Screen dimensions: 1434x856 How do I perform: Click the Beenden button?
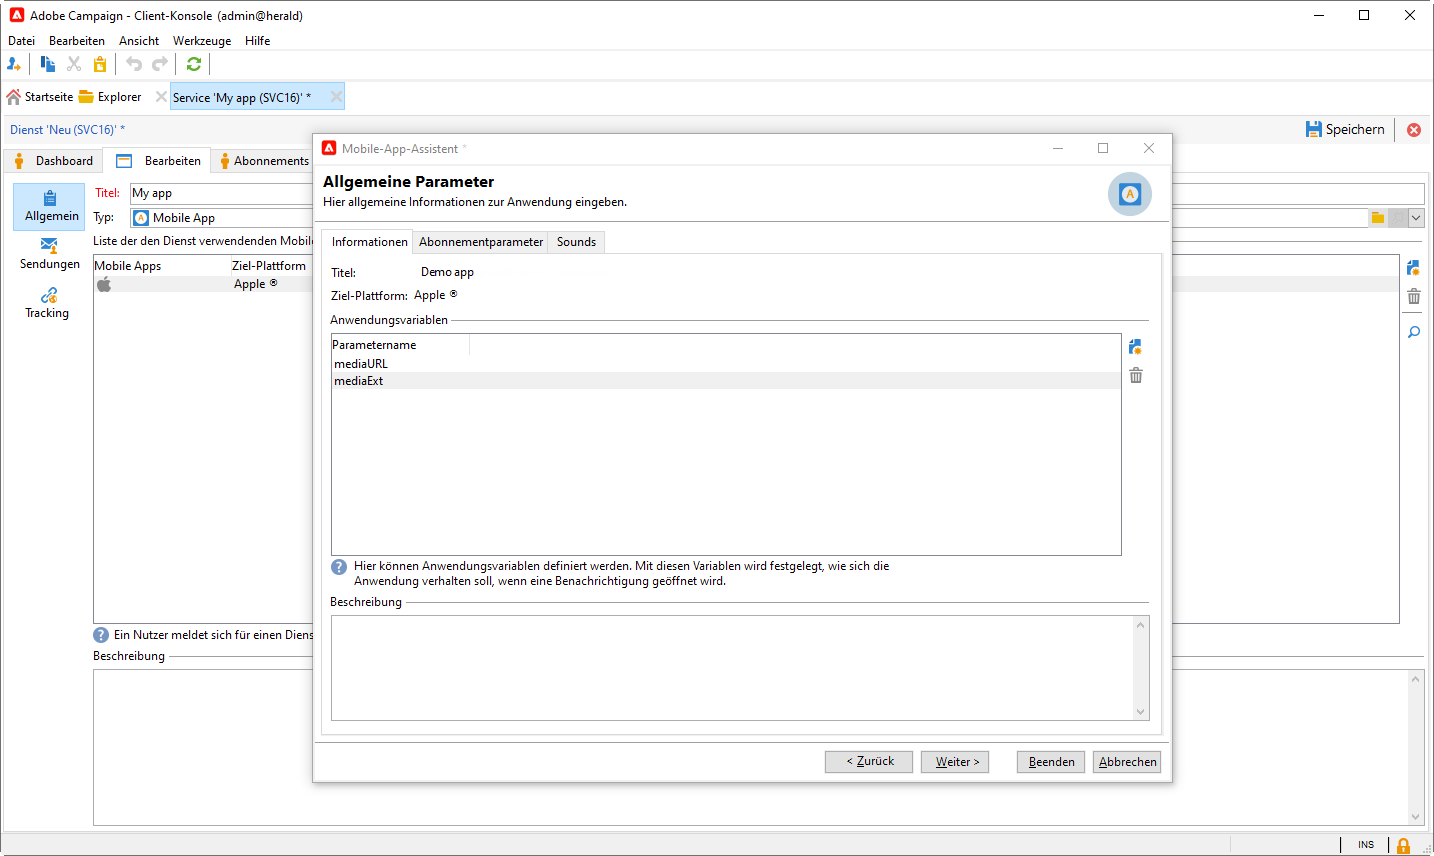pyautogui.click(x=1051, y=762)
